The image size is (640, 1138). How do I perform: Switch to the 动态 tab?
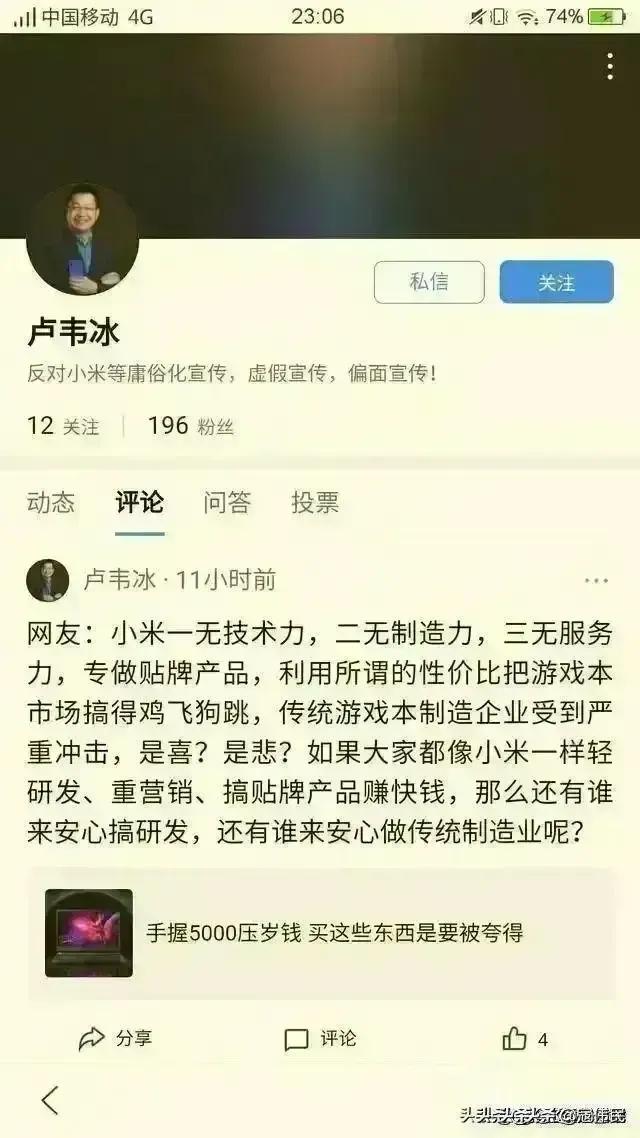(51, 502)
